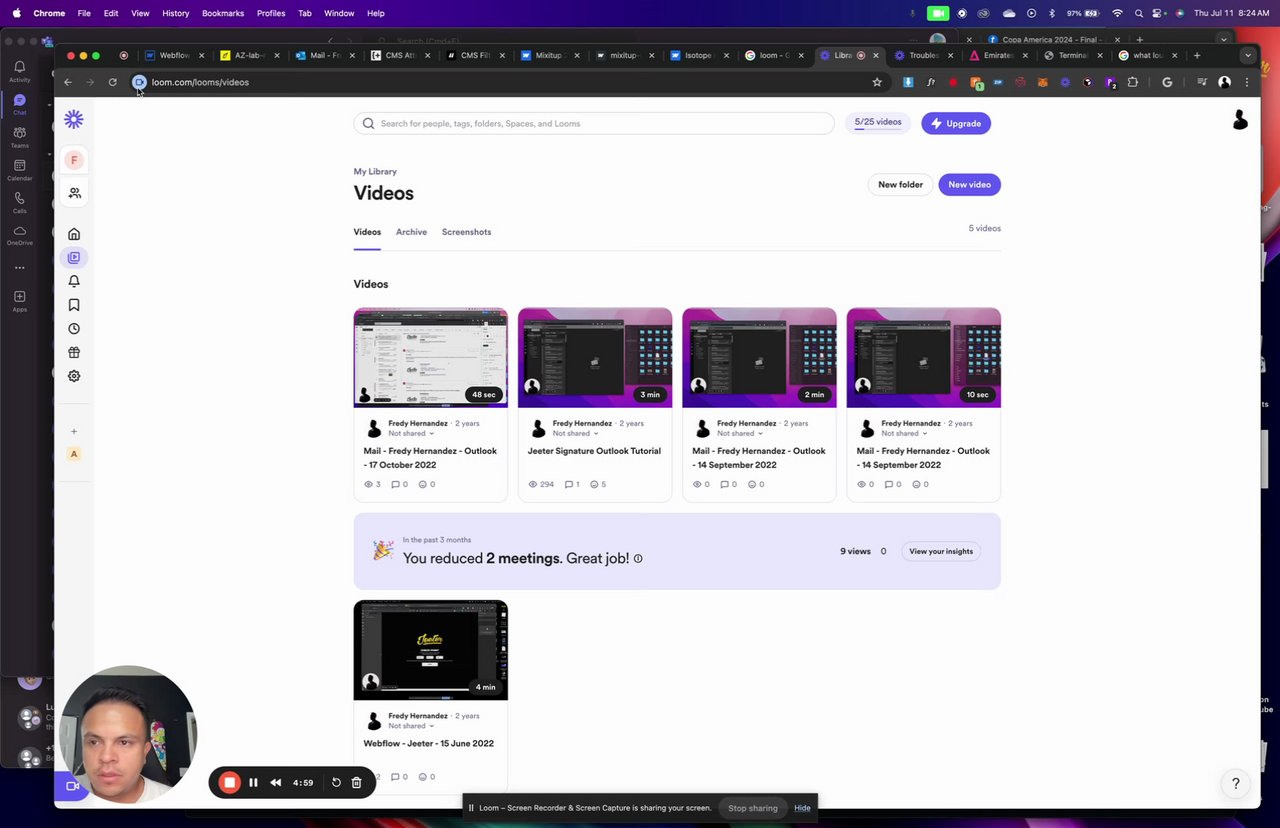The width and height of the screenshot is (1280, 828).
Task: Switch to the Webflow browser tab
Action: [173, 55]
